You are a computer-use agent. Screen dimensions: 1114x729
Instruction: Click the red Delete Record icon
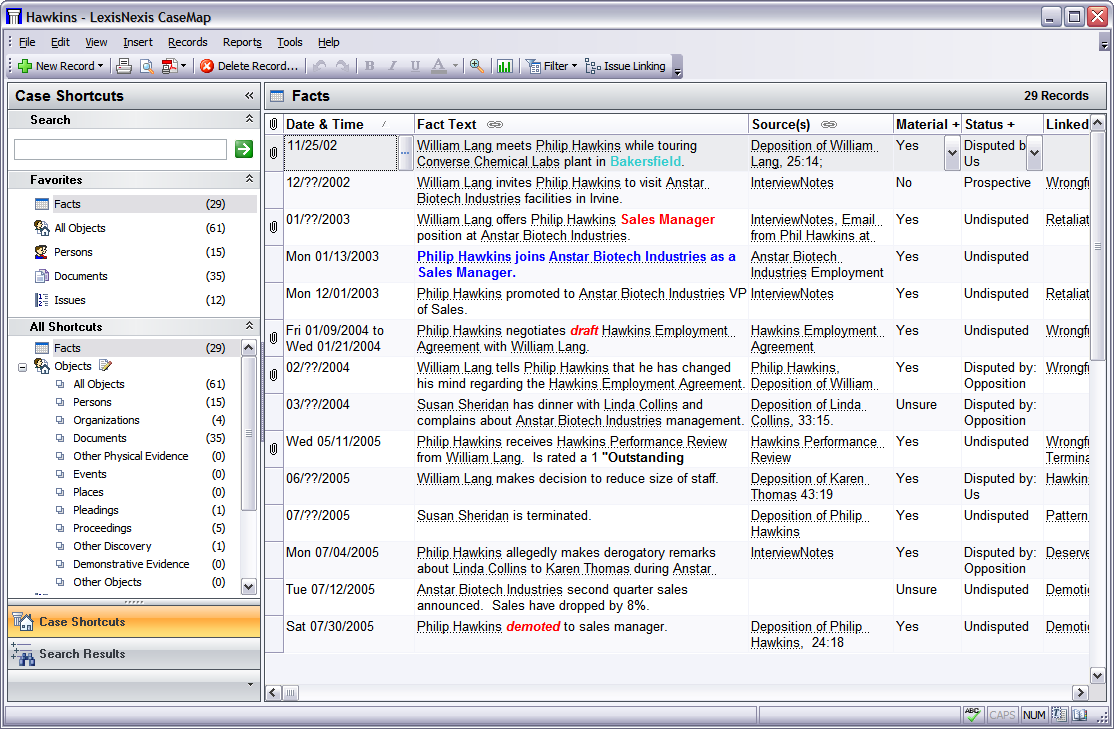pos(207,66)
